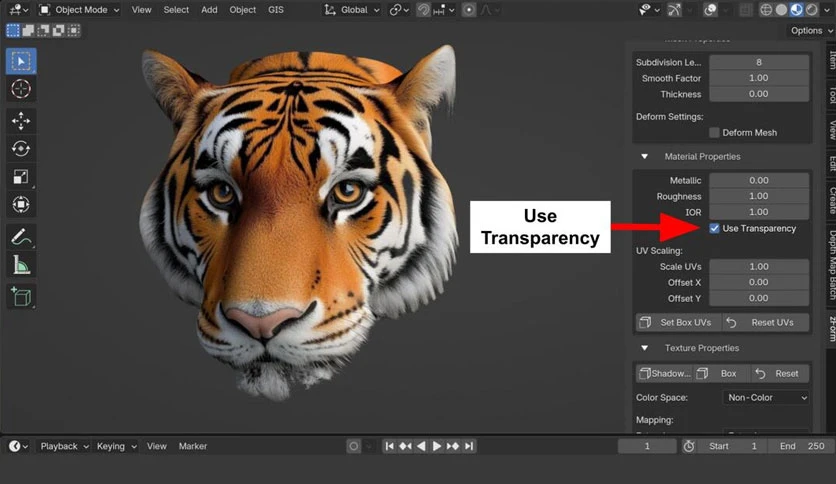Click Reset in Texture Properties
836x484 pixels.
click(x=780, y=374)
